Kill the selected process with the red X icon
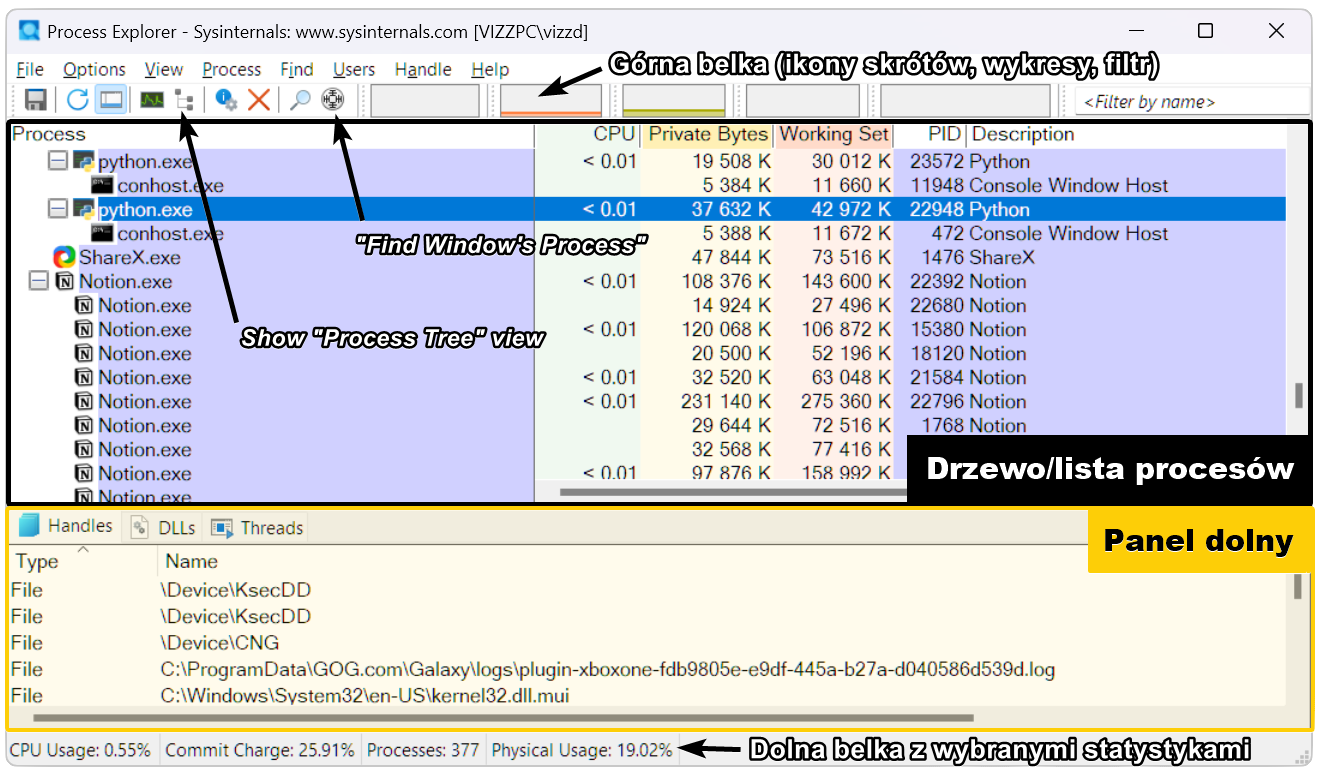The image size is (1324, 780). coord(259,100)
